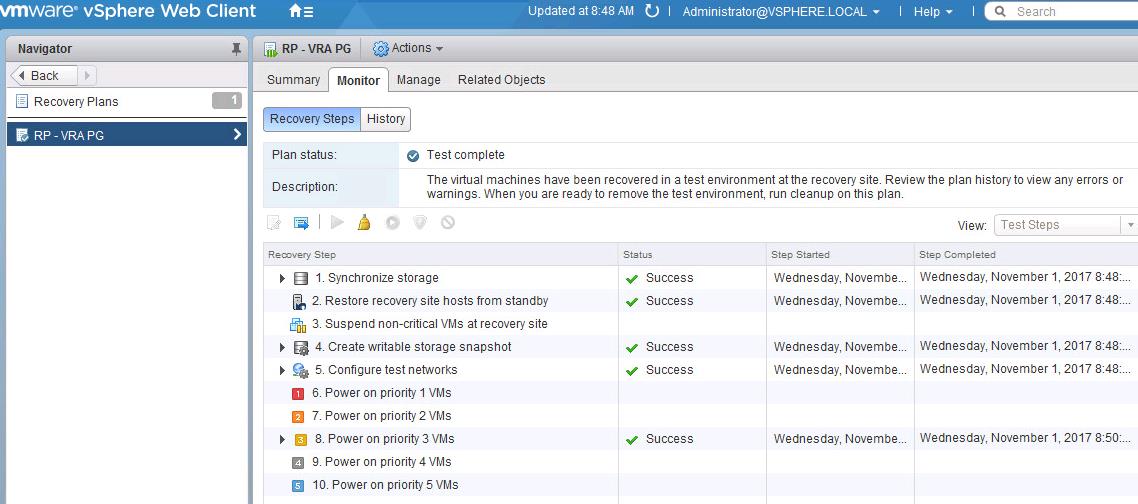This screenshot has width=1138, height=504.
Task: Show the History view
Action: pyautogui.click(x=385, y=119)
